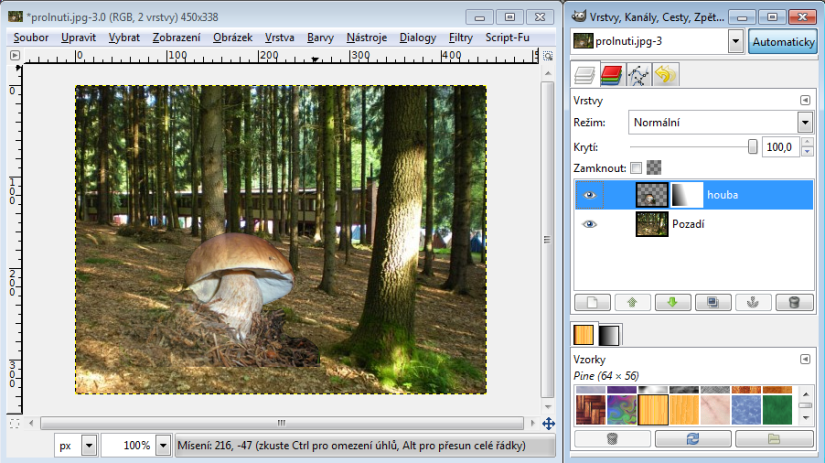This screenshot has height=463, width=825.
Task: Open the Script-Fu menu
Action: pos(507,37)
